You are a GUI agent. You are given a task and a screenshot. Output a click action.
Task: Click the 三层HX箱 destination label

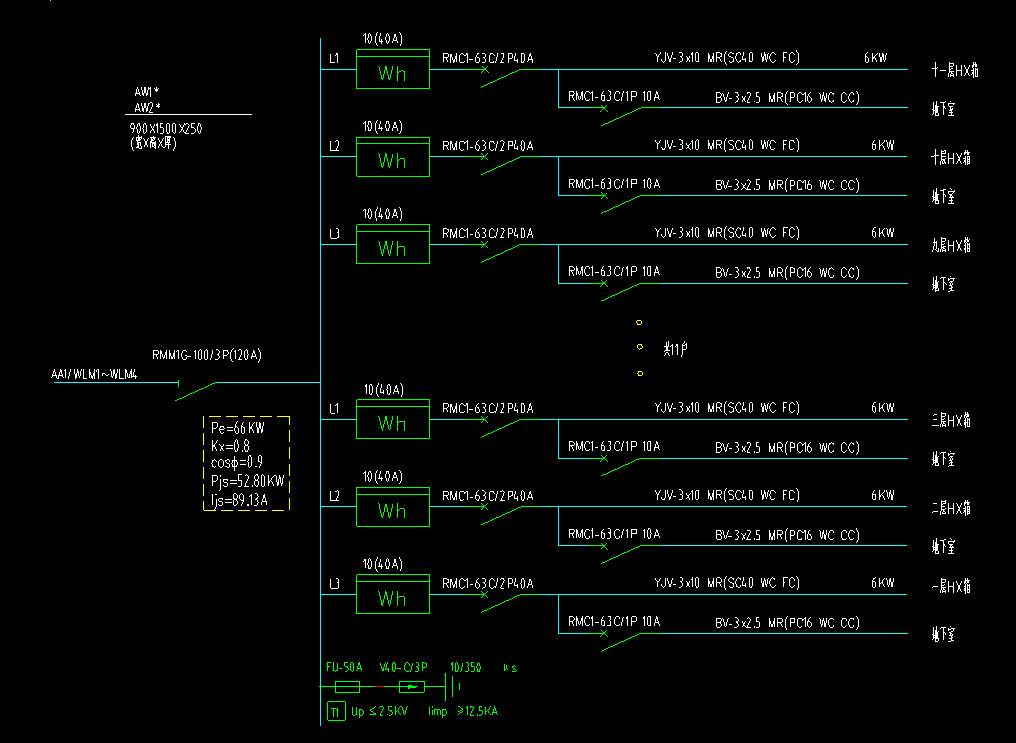(951, 420)
